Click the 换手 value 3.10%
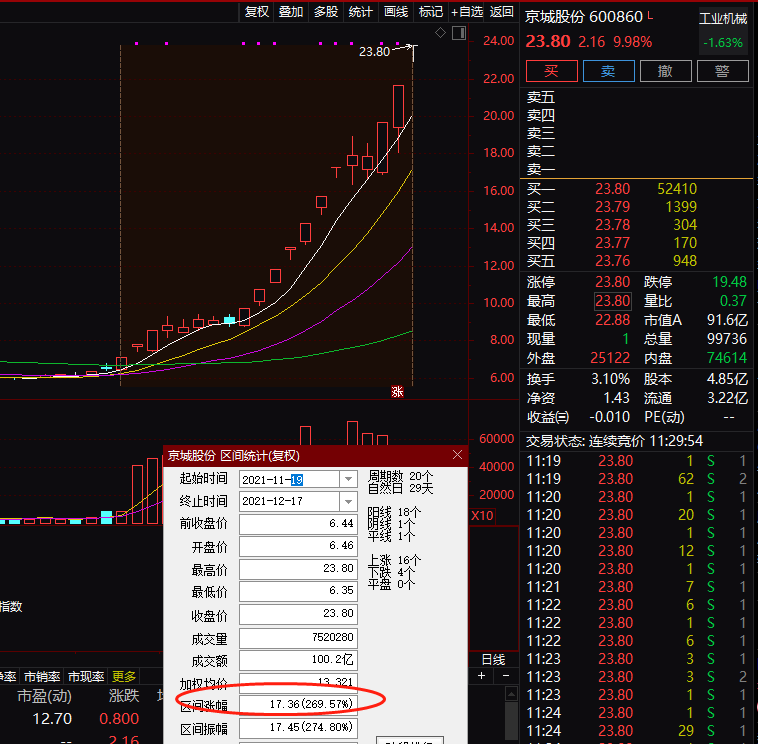 tap(610, 379)
